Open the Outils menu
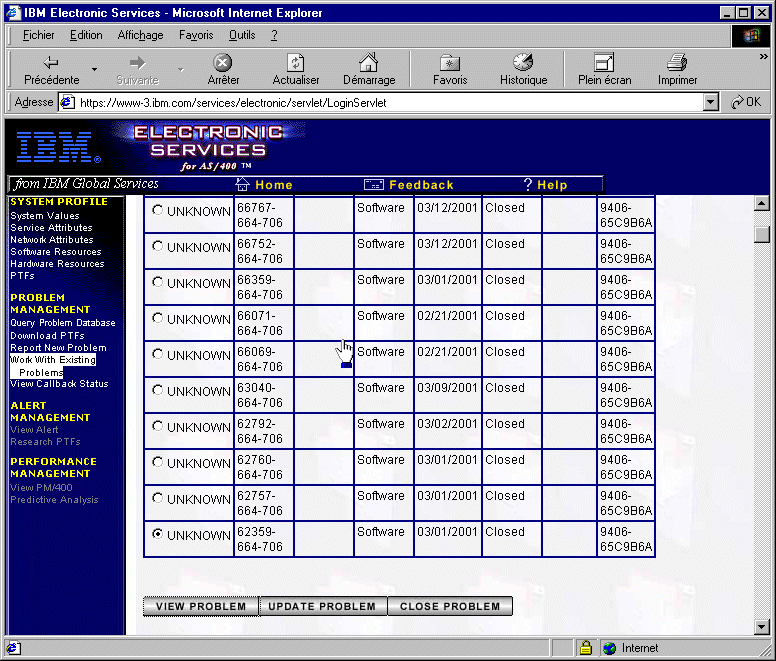The image size is (776, 661). tap(242, 35)
